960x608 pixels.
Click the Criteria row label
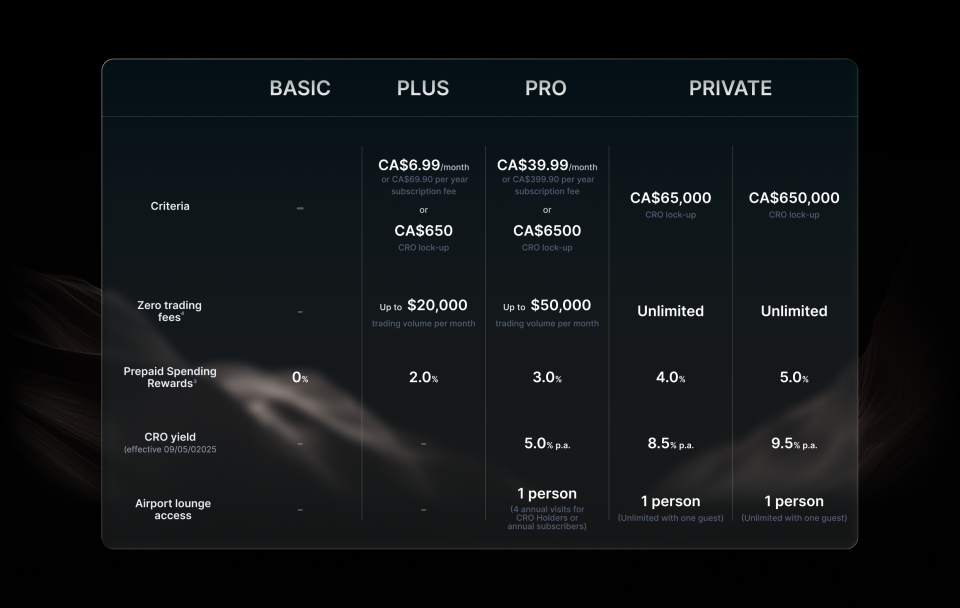click(x=170, y=206)
